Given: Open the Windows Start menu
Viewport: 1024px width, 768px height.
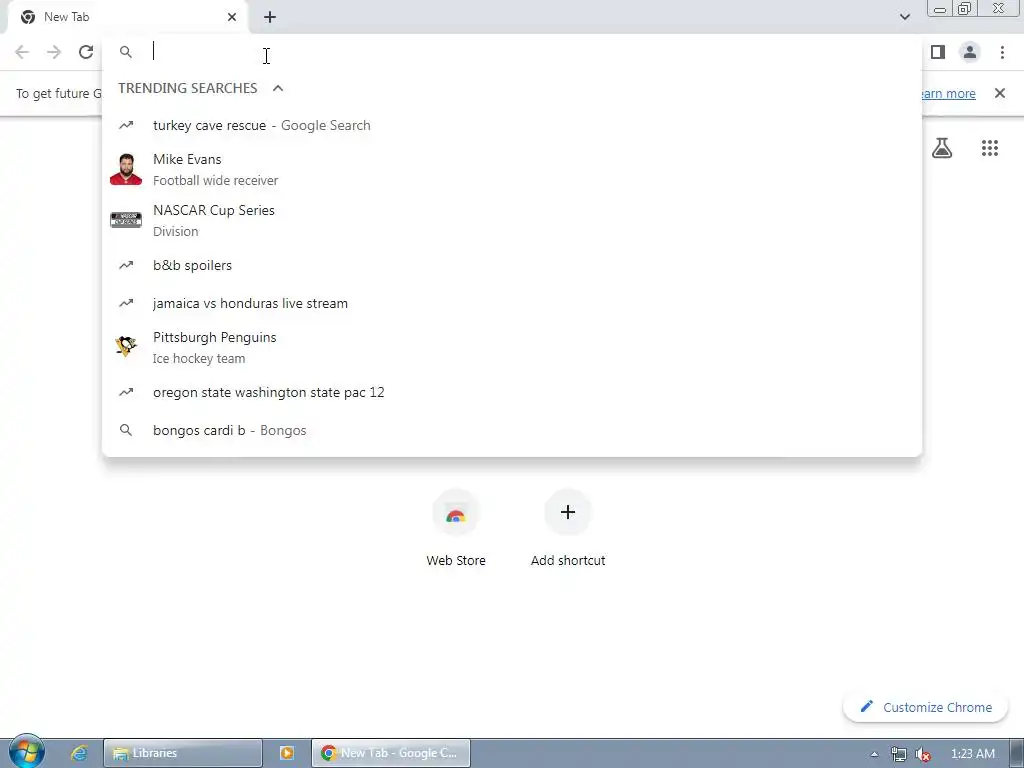Looking at the screenshot, I should click(26, 752).
